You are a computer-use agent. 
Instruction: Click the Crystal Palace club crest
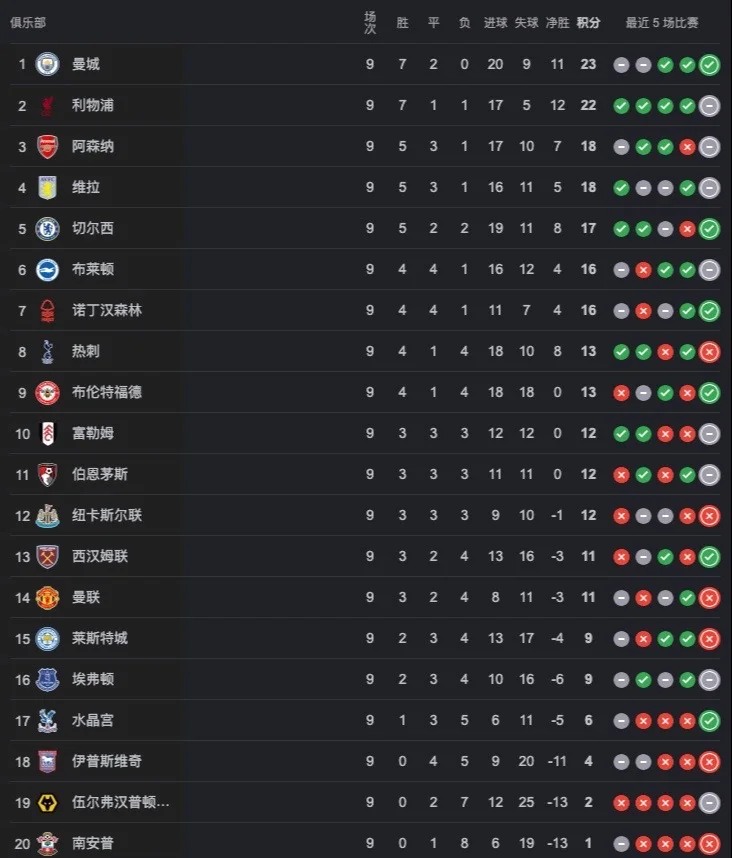47,720
